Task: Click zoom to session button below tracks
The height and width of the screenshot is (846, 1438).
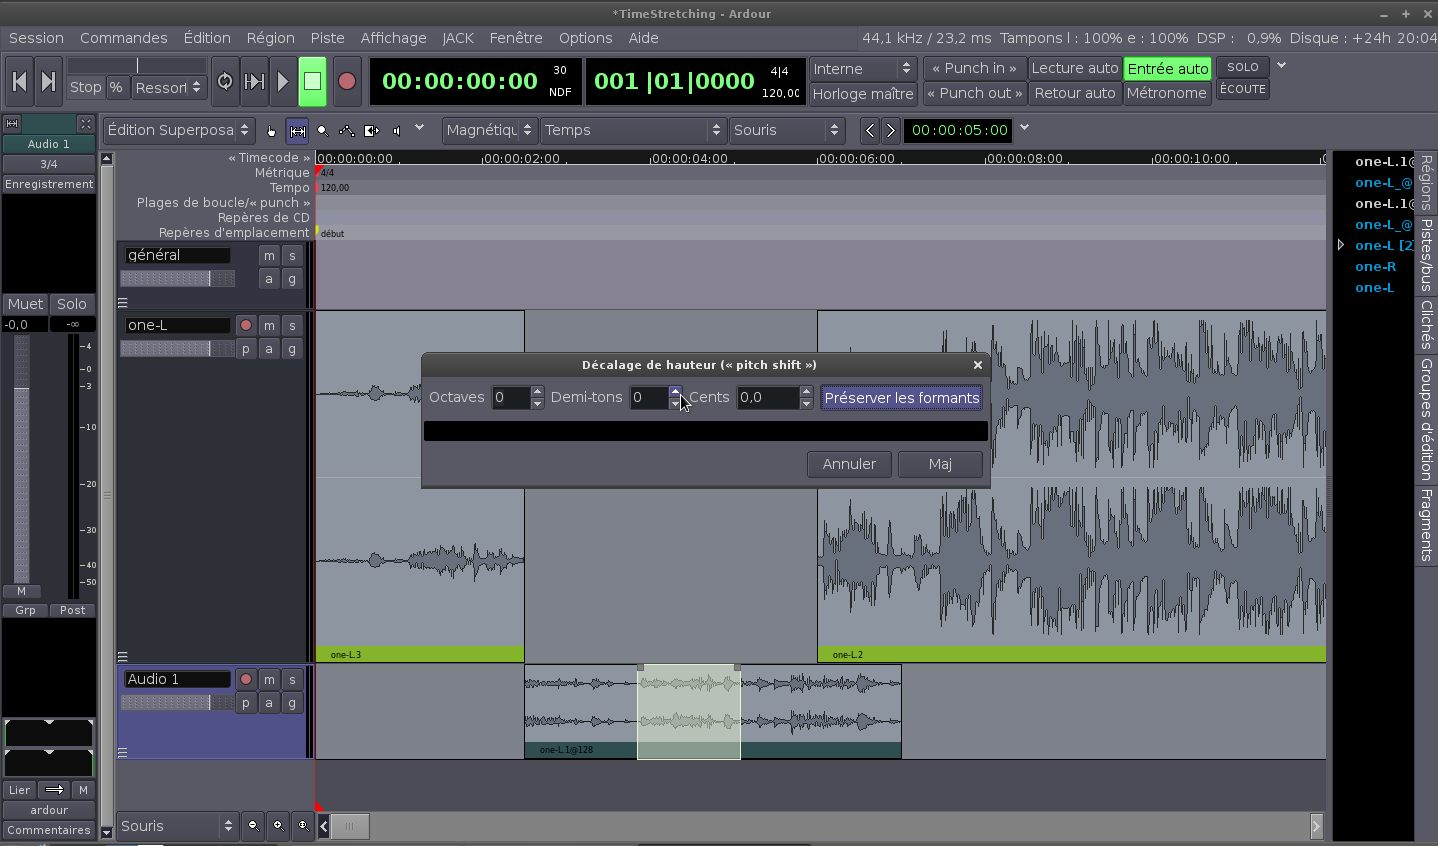Action: (x=303, y=825)
